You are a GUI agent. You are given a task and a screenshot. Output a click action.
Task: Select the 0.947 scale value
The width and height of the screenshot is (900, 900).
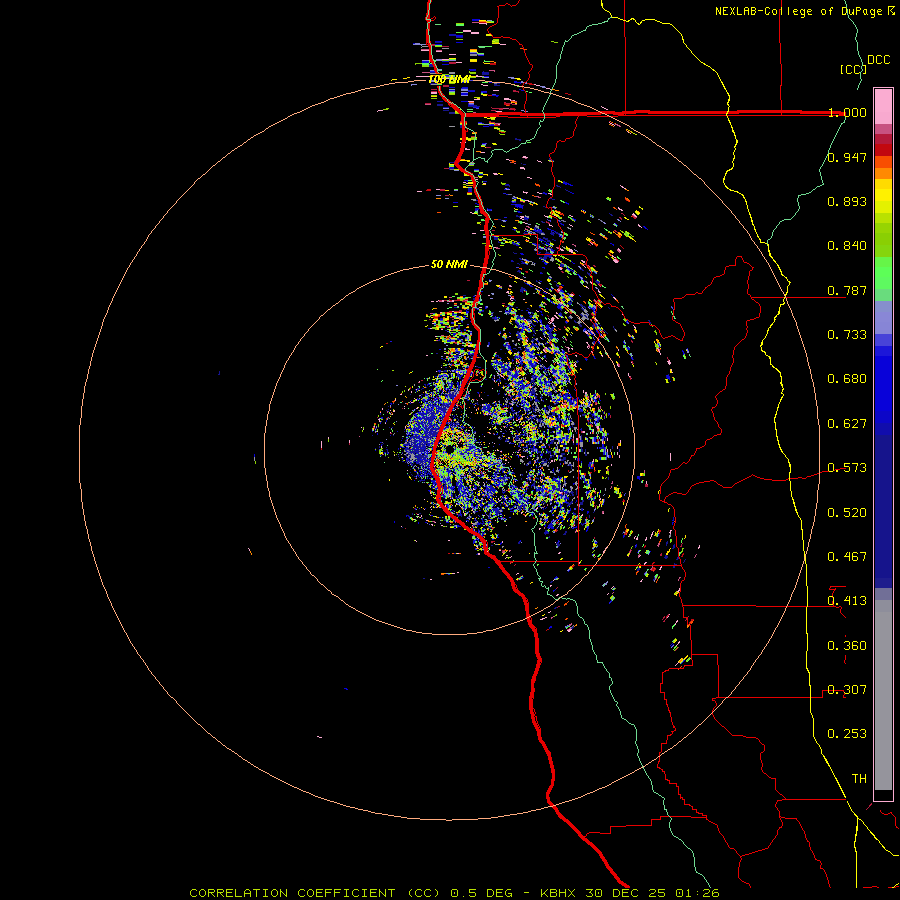point(847,157)
